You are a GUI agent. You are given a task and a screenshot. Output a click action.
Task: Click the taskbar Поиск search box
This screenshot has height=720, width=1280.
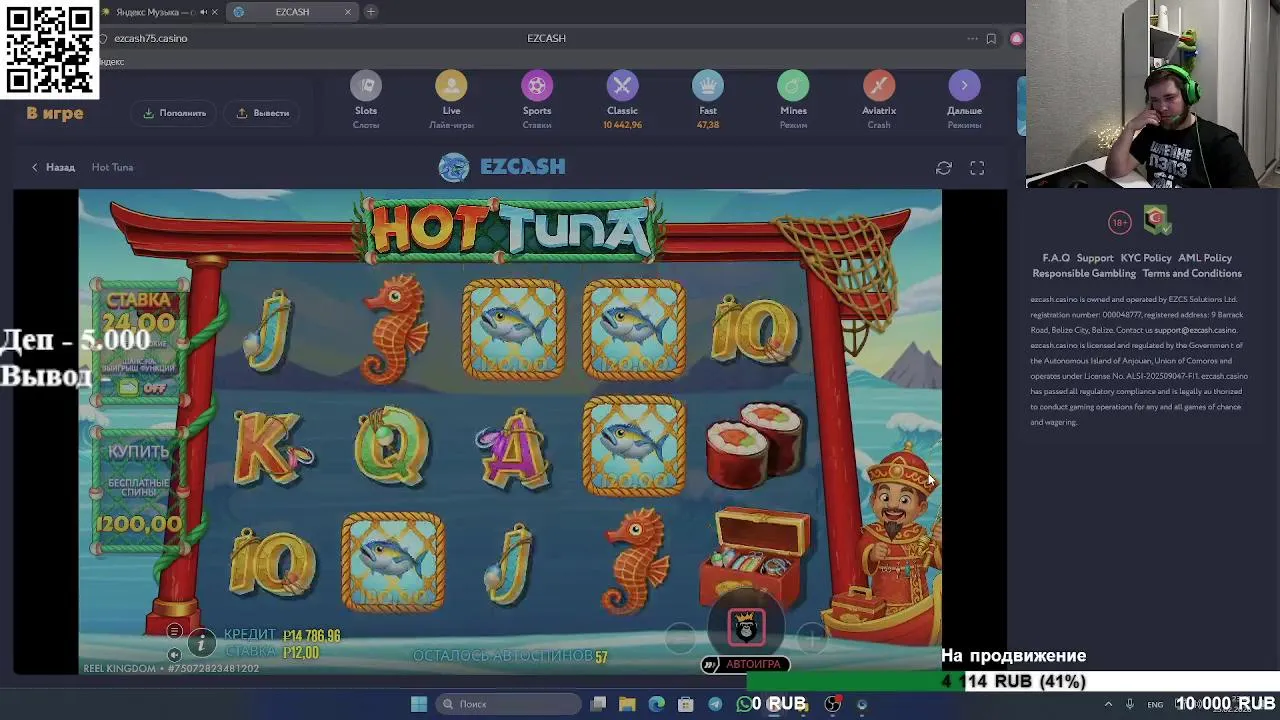pos(507,704)
